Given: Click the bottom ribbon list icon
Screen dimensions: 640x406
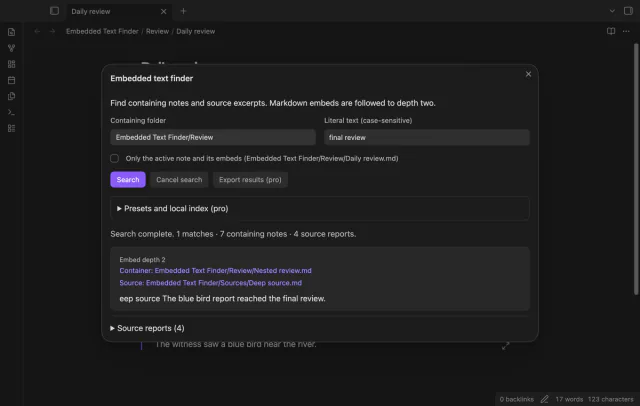Looking at the screenshot, I should 11,128.
